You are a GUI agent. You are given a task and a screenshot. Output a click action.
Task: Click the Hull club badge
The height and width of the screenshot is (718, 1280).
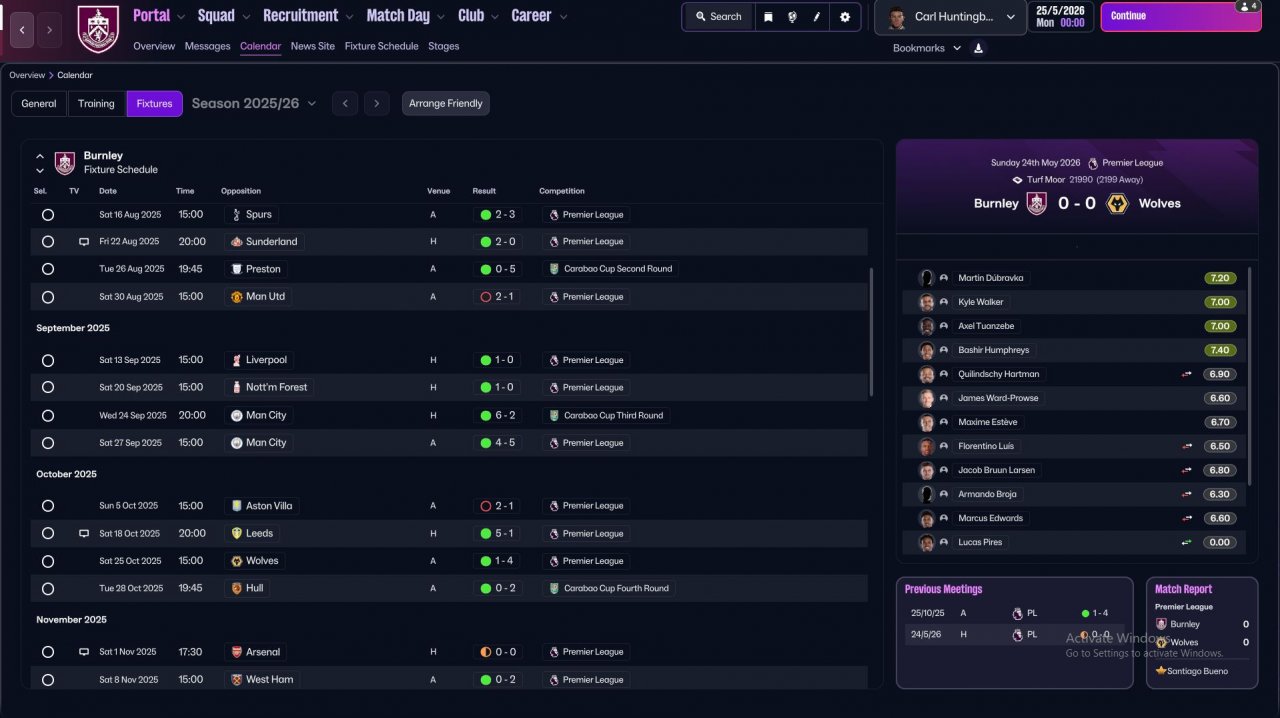point(236,588)
